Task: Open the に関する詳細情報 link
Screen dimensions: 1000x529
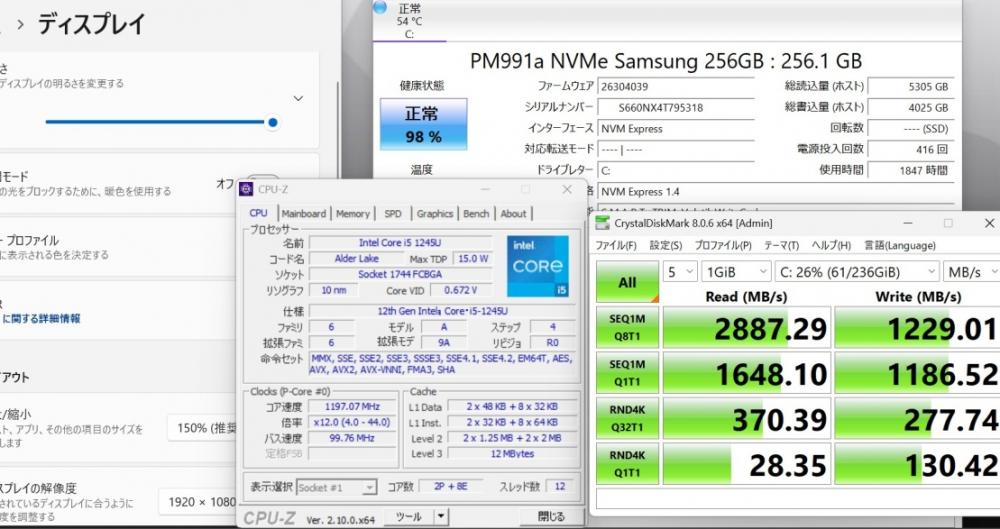Action: [42, 318]
